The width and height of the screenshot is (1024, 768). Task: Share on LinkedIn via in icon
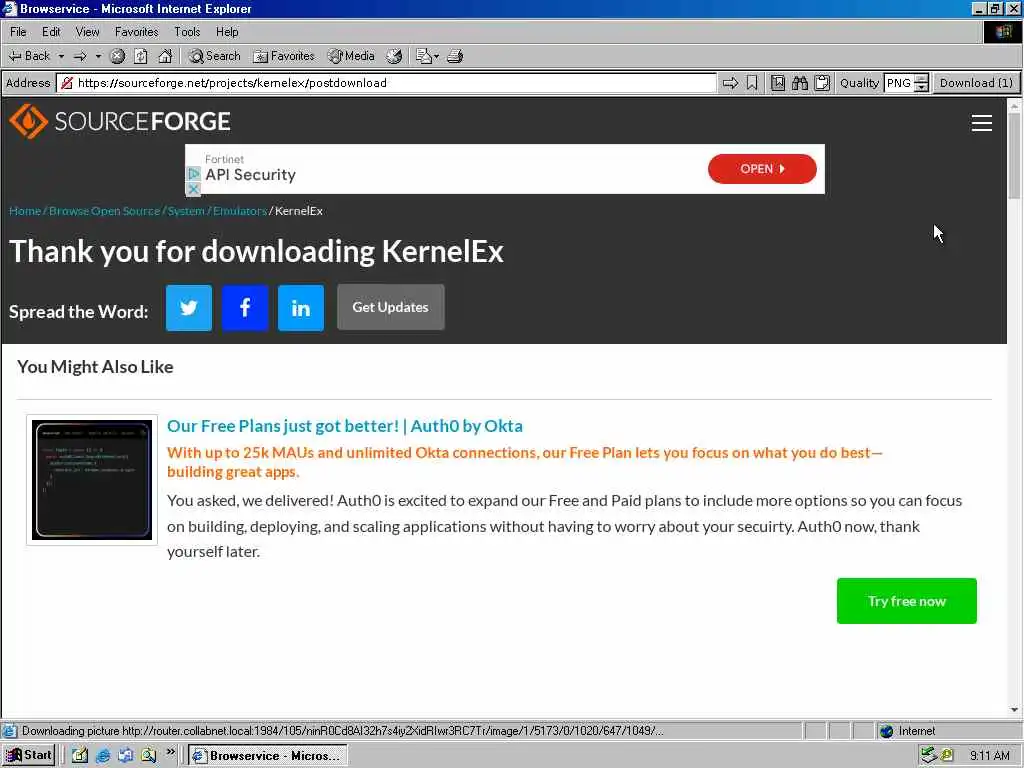[x=301, y=308]
